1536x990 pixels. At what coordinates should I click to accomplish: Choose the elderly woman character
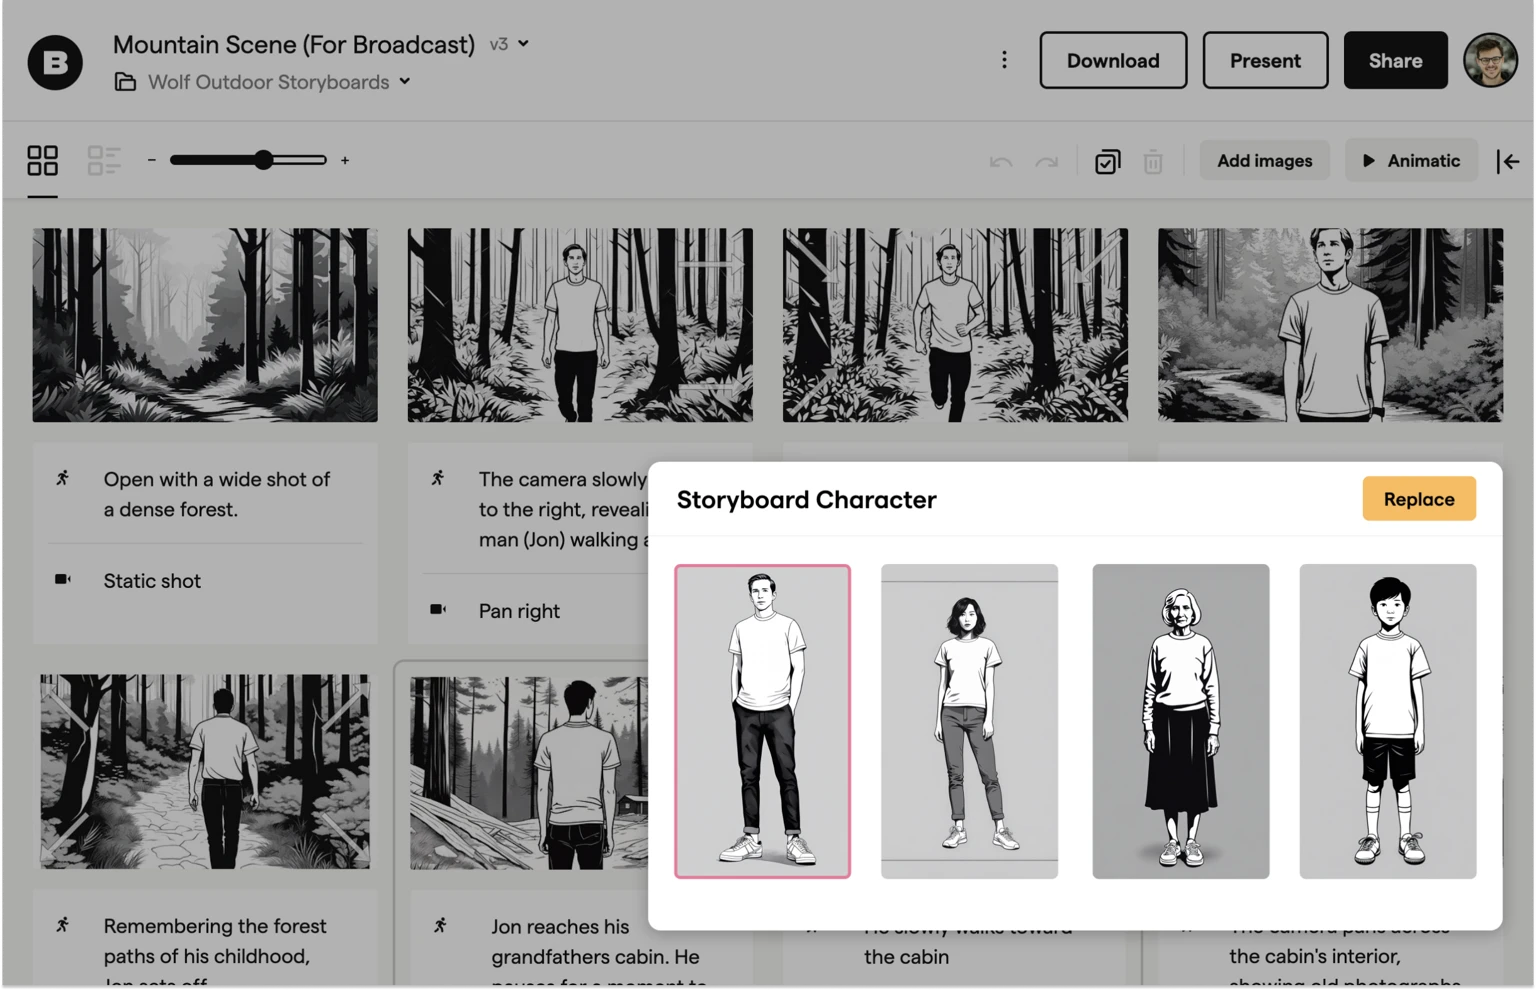tap(1180, 721)
